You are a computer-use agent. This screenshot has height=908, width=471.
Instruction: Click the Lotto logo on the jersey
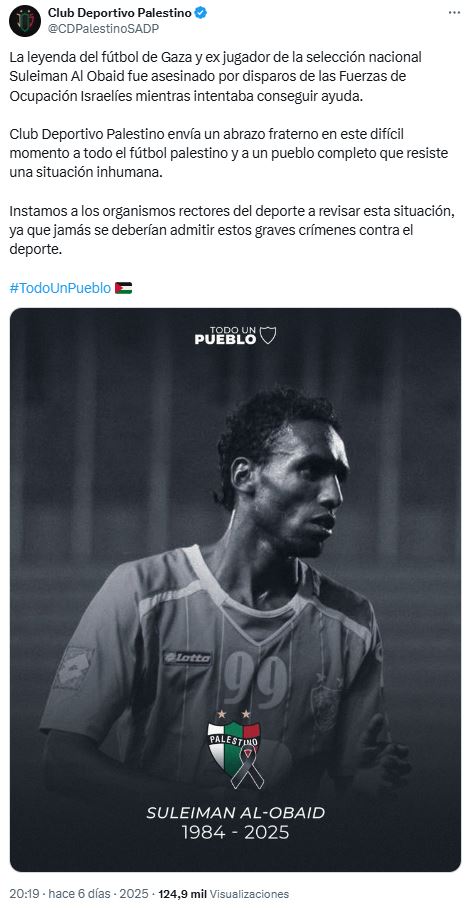click(x=187, y=657)
